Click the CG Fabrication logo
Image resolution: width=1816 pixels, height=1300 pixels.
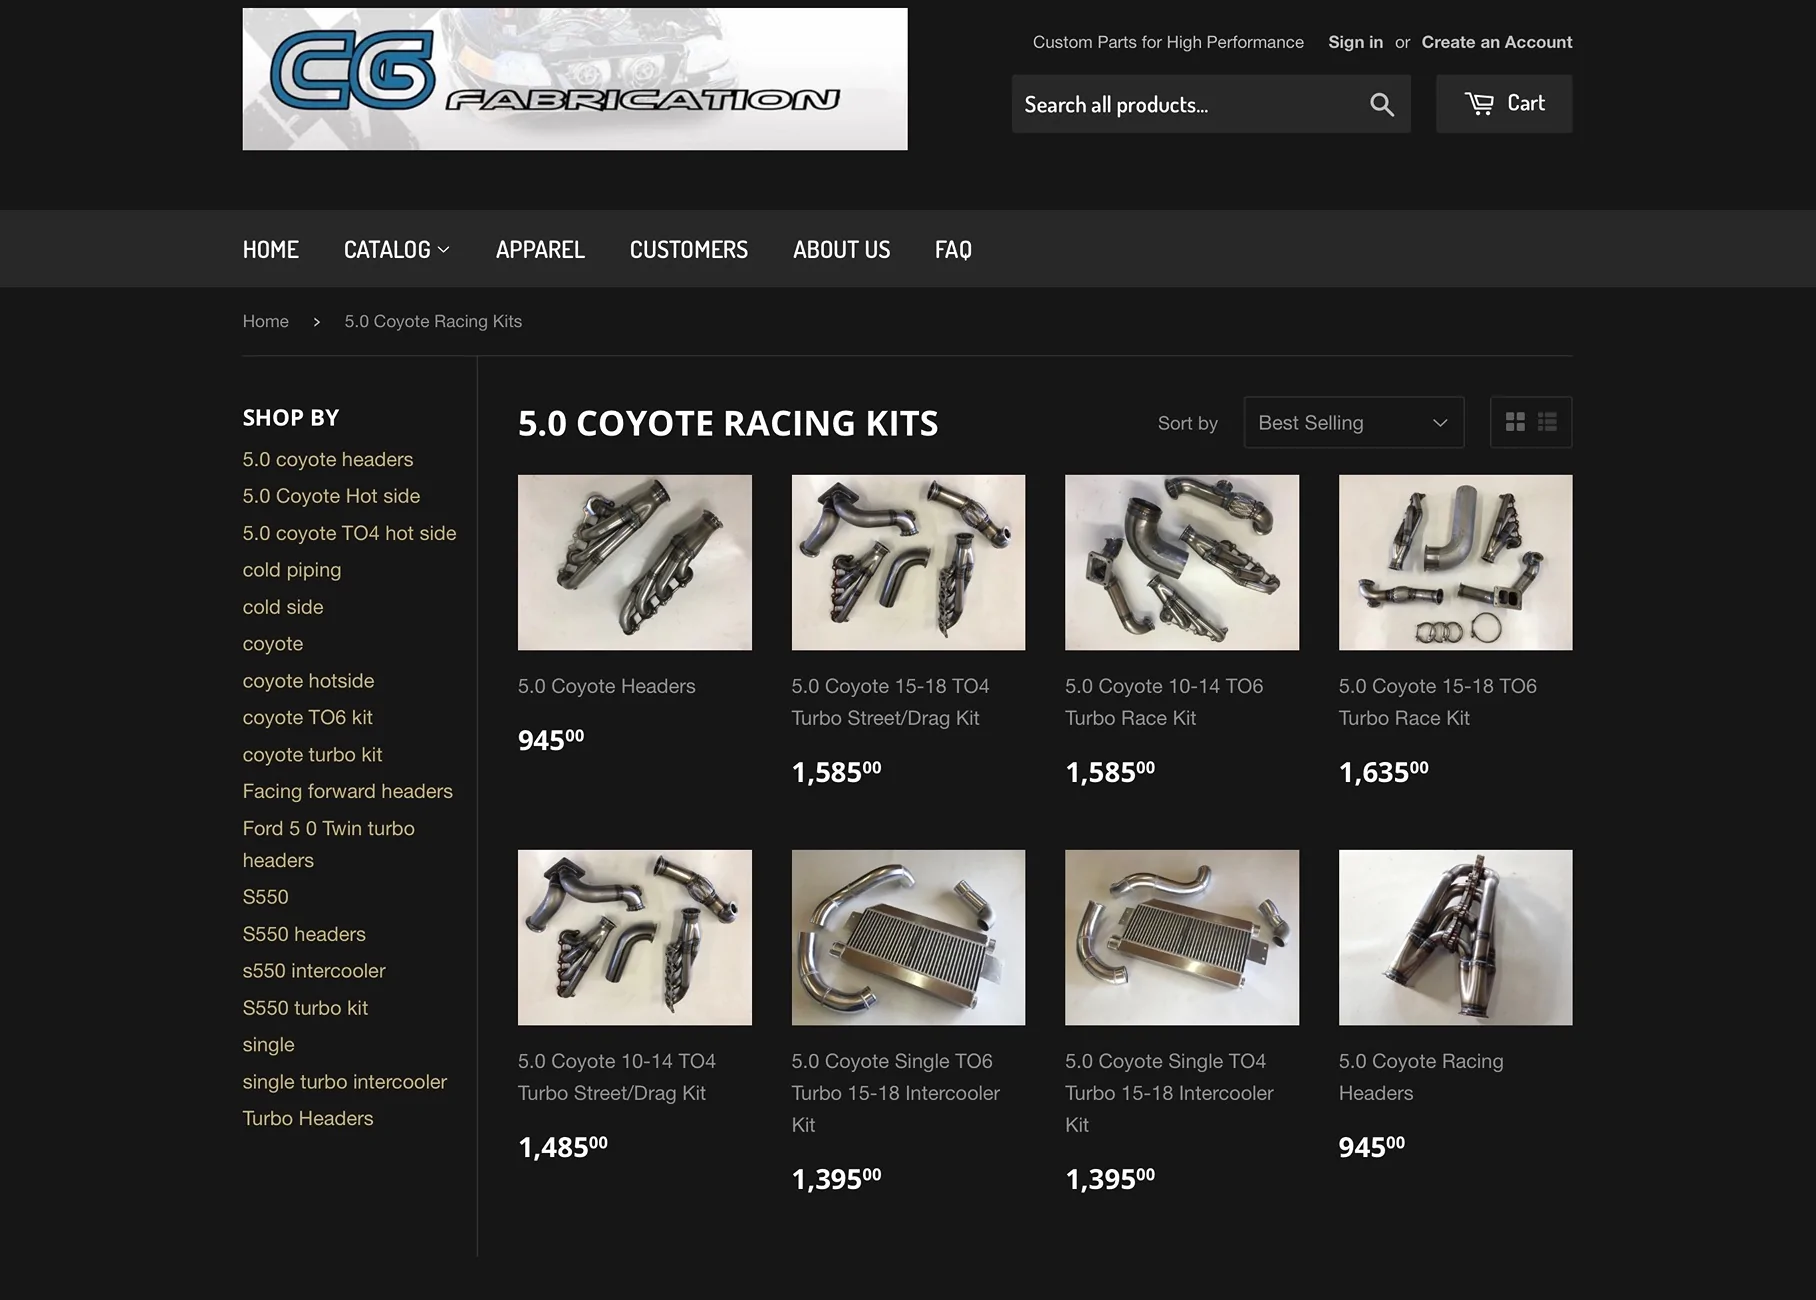coord(575,79)
